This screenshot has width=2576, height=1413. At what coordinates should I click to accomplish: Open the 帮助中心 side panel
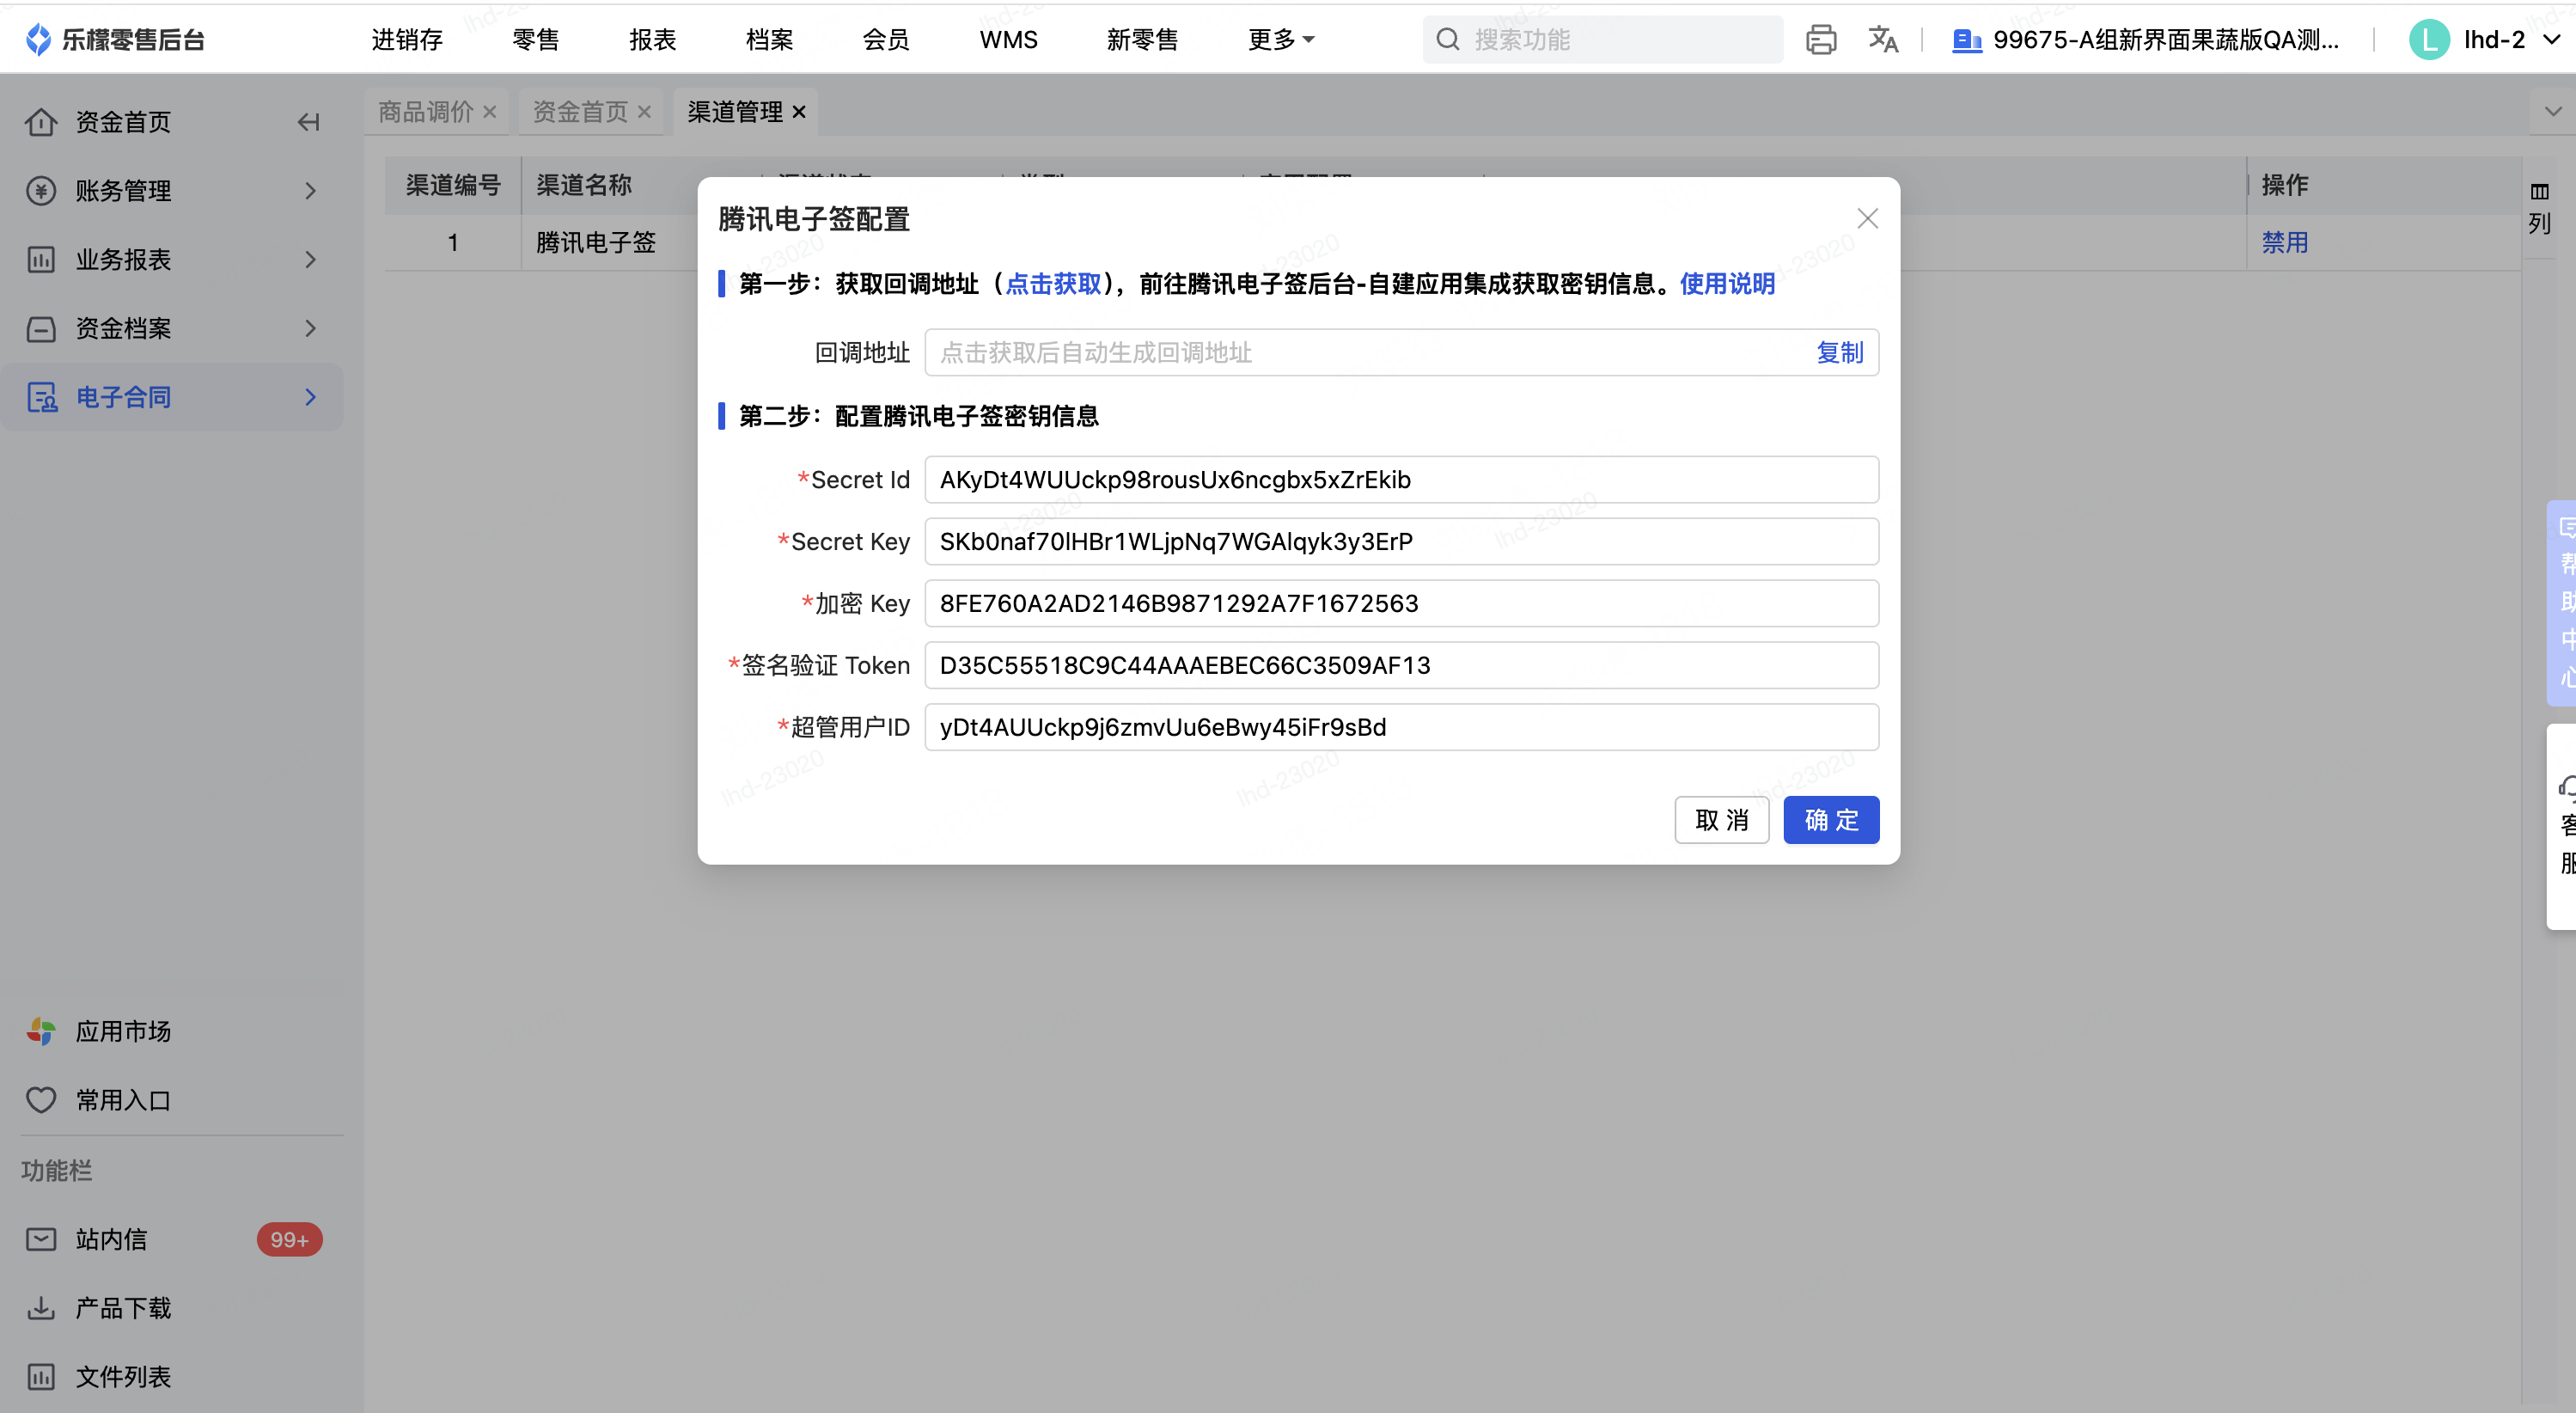point(2563,603)
